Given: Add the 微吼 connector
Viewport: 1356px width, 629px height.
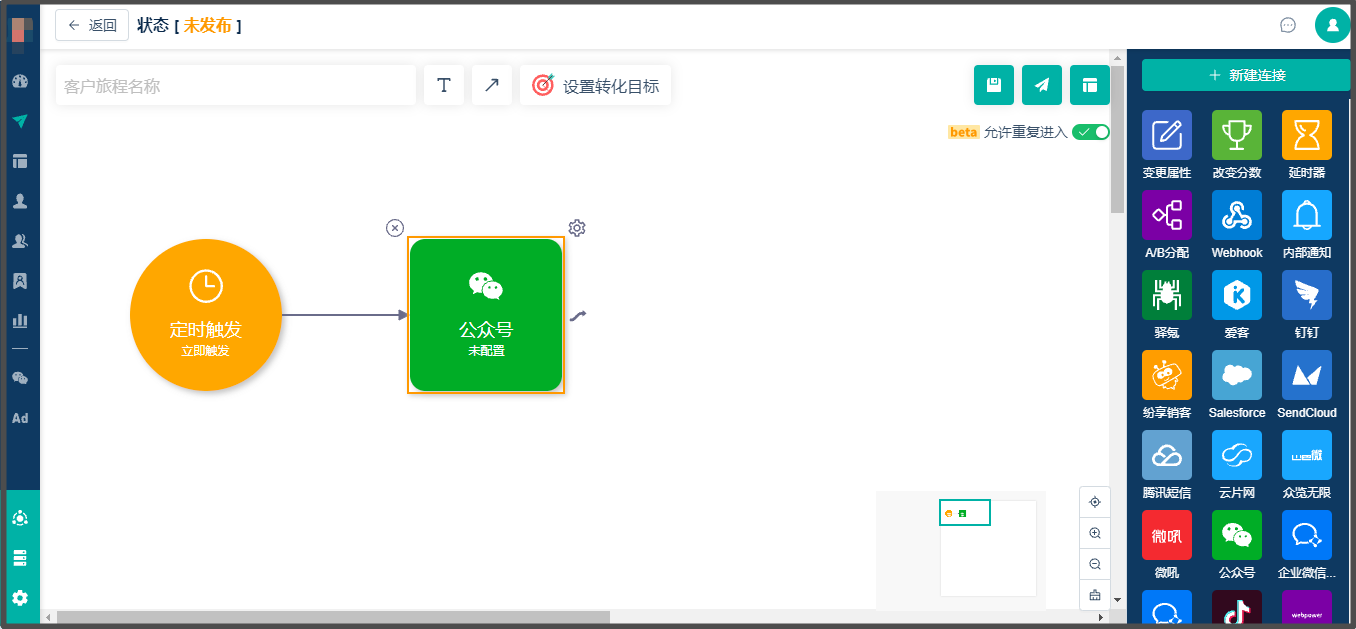Looking at the screenshot, I should (1167, 535).
